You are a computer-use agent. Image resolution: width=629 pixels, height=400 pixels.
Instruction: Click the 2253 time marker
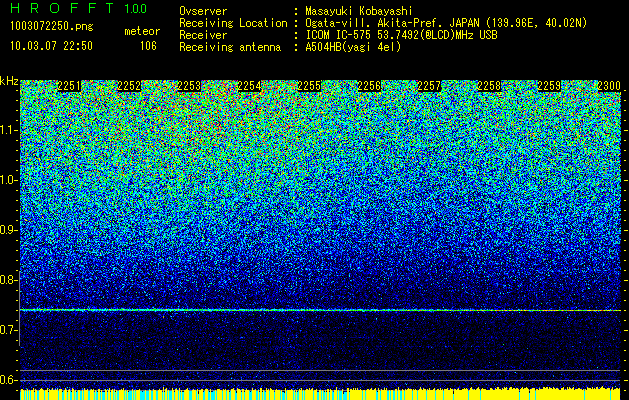click(x=189, y=86)
